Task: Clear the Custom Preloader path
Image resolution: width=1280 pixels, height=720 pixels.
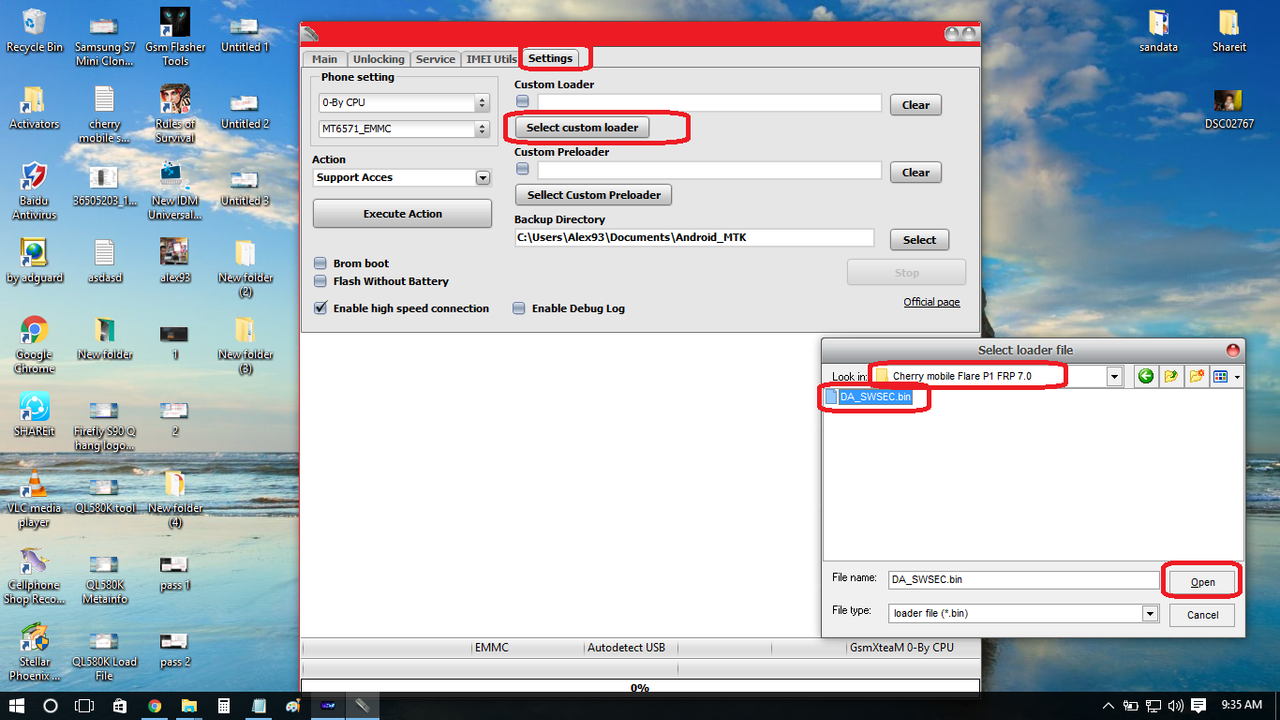Action: (916, 172)
